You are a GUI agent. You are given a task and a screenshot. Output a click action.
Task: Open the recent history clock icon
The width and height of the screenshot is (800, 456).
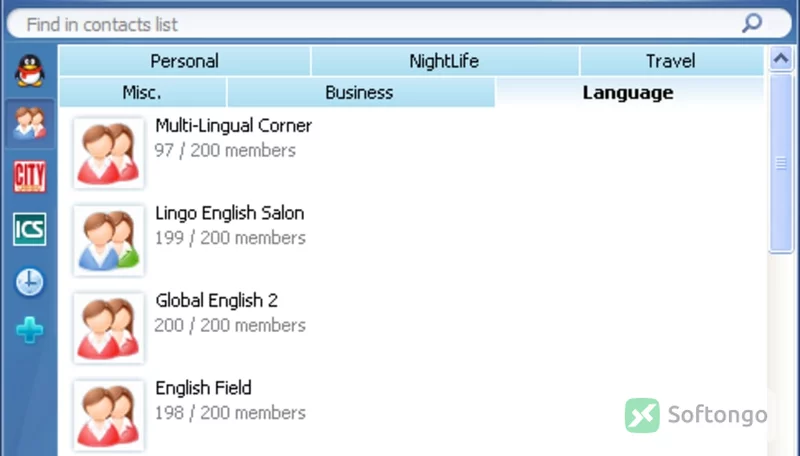pos(30,282)
